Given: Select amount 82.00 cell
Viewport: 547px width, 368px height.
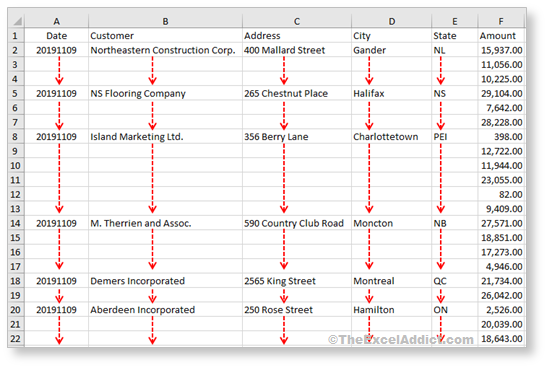Looking at the screenshot, I should 501,194.
